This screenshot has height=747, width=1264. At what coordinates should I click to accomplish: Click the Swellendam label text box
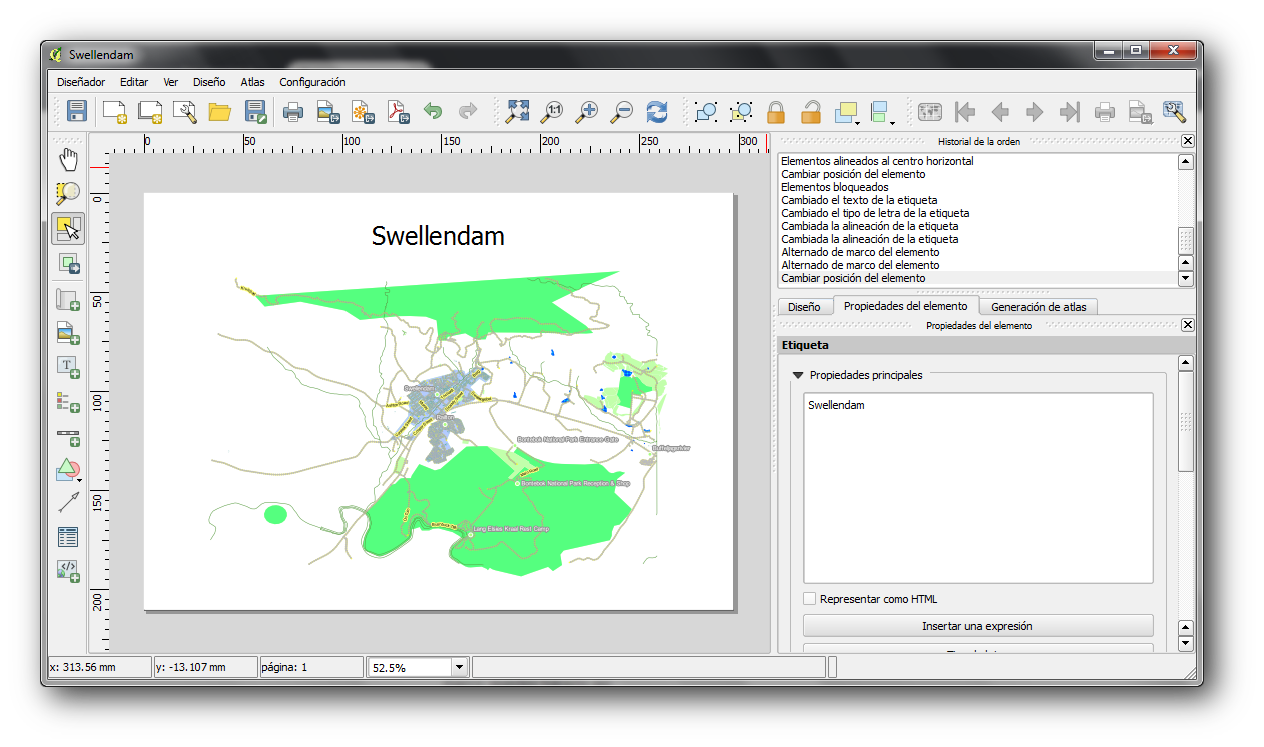coord(978,488)
